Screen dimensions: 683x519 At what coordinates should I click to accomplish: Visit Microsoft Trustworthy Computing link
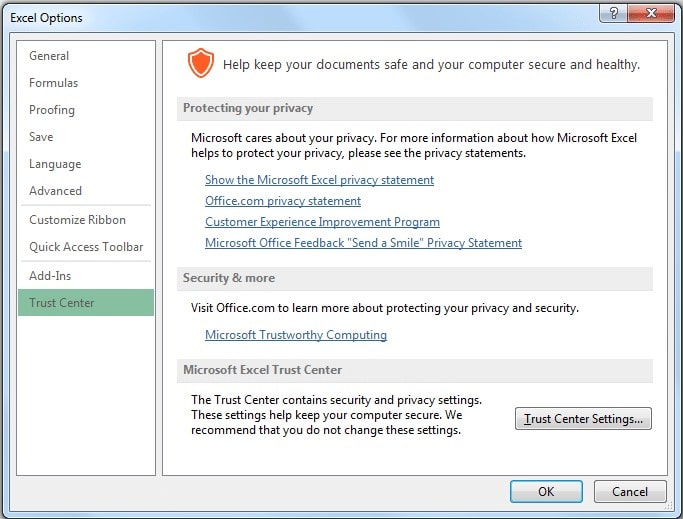[x=296, y=335]
